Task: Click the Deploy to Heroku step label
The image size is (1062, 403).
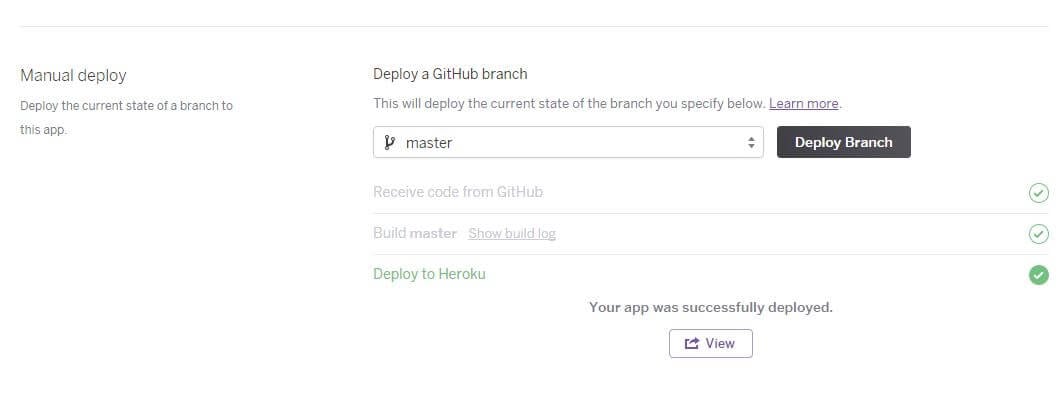Action: pos(429,274)
